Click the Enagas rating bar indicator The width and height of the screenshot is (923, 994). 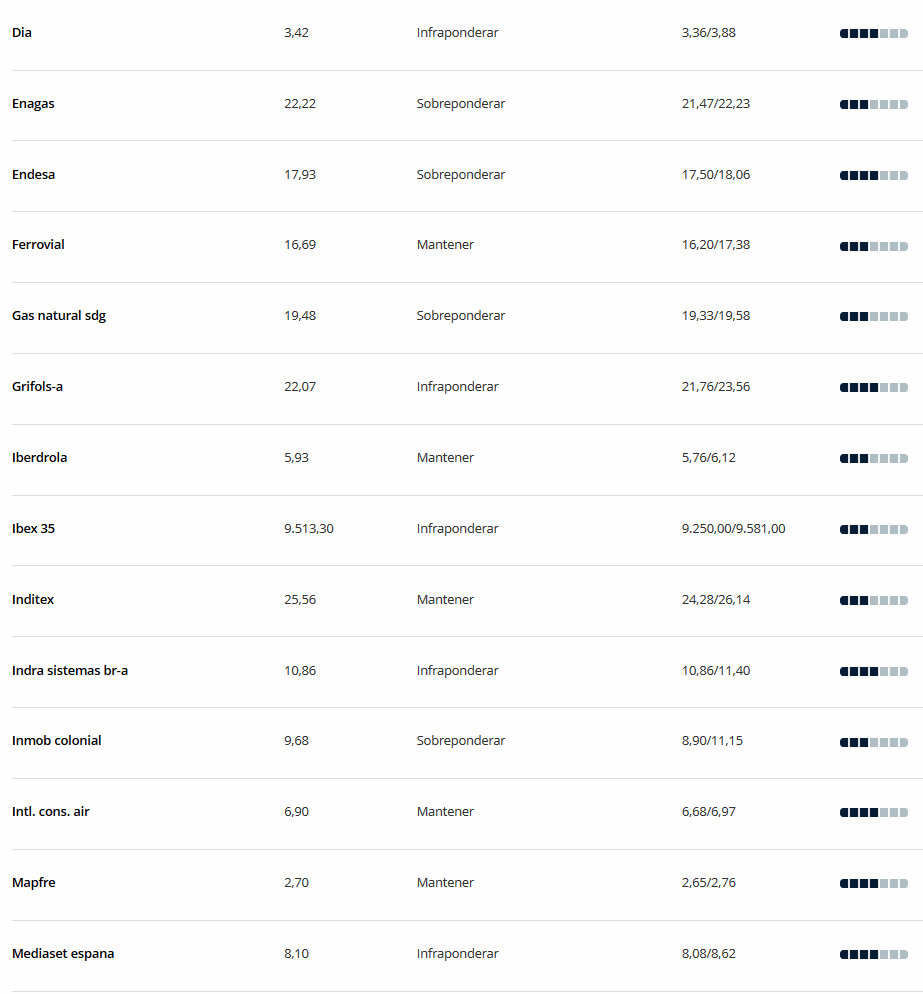point(874,105)
